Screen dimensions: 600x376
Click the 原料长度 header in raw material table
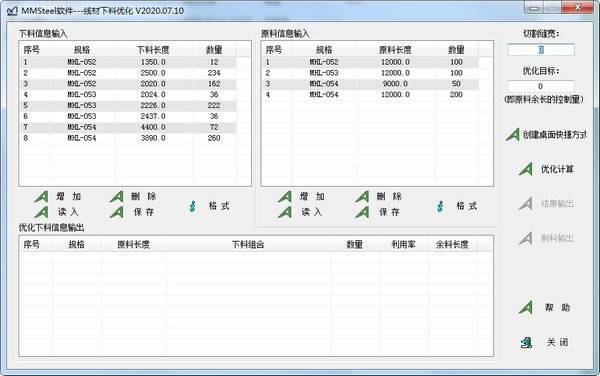tap(395, 50)
